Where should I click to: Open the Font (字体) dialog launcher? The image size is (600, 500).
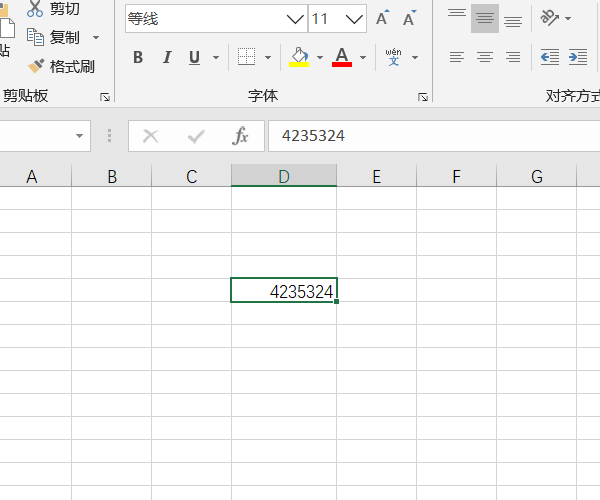point(422,97)
